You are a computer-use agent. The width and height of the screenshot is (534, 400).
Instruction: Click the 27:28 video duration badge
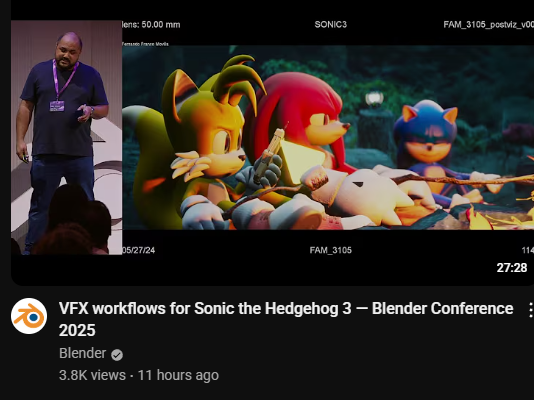512,268
